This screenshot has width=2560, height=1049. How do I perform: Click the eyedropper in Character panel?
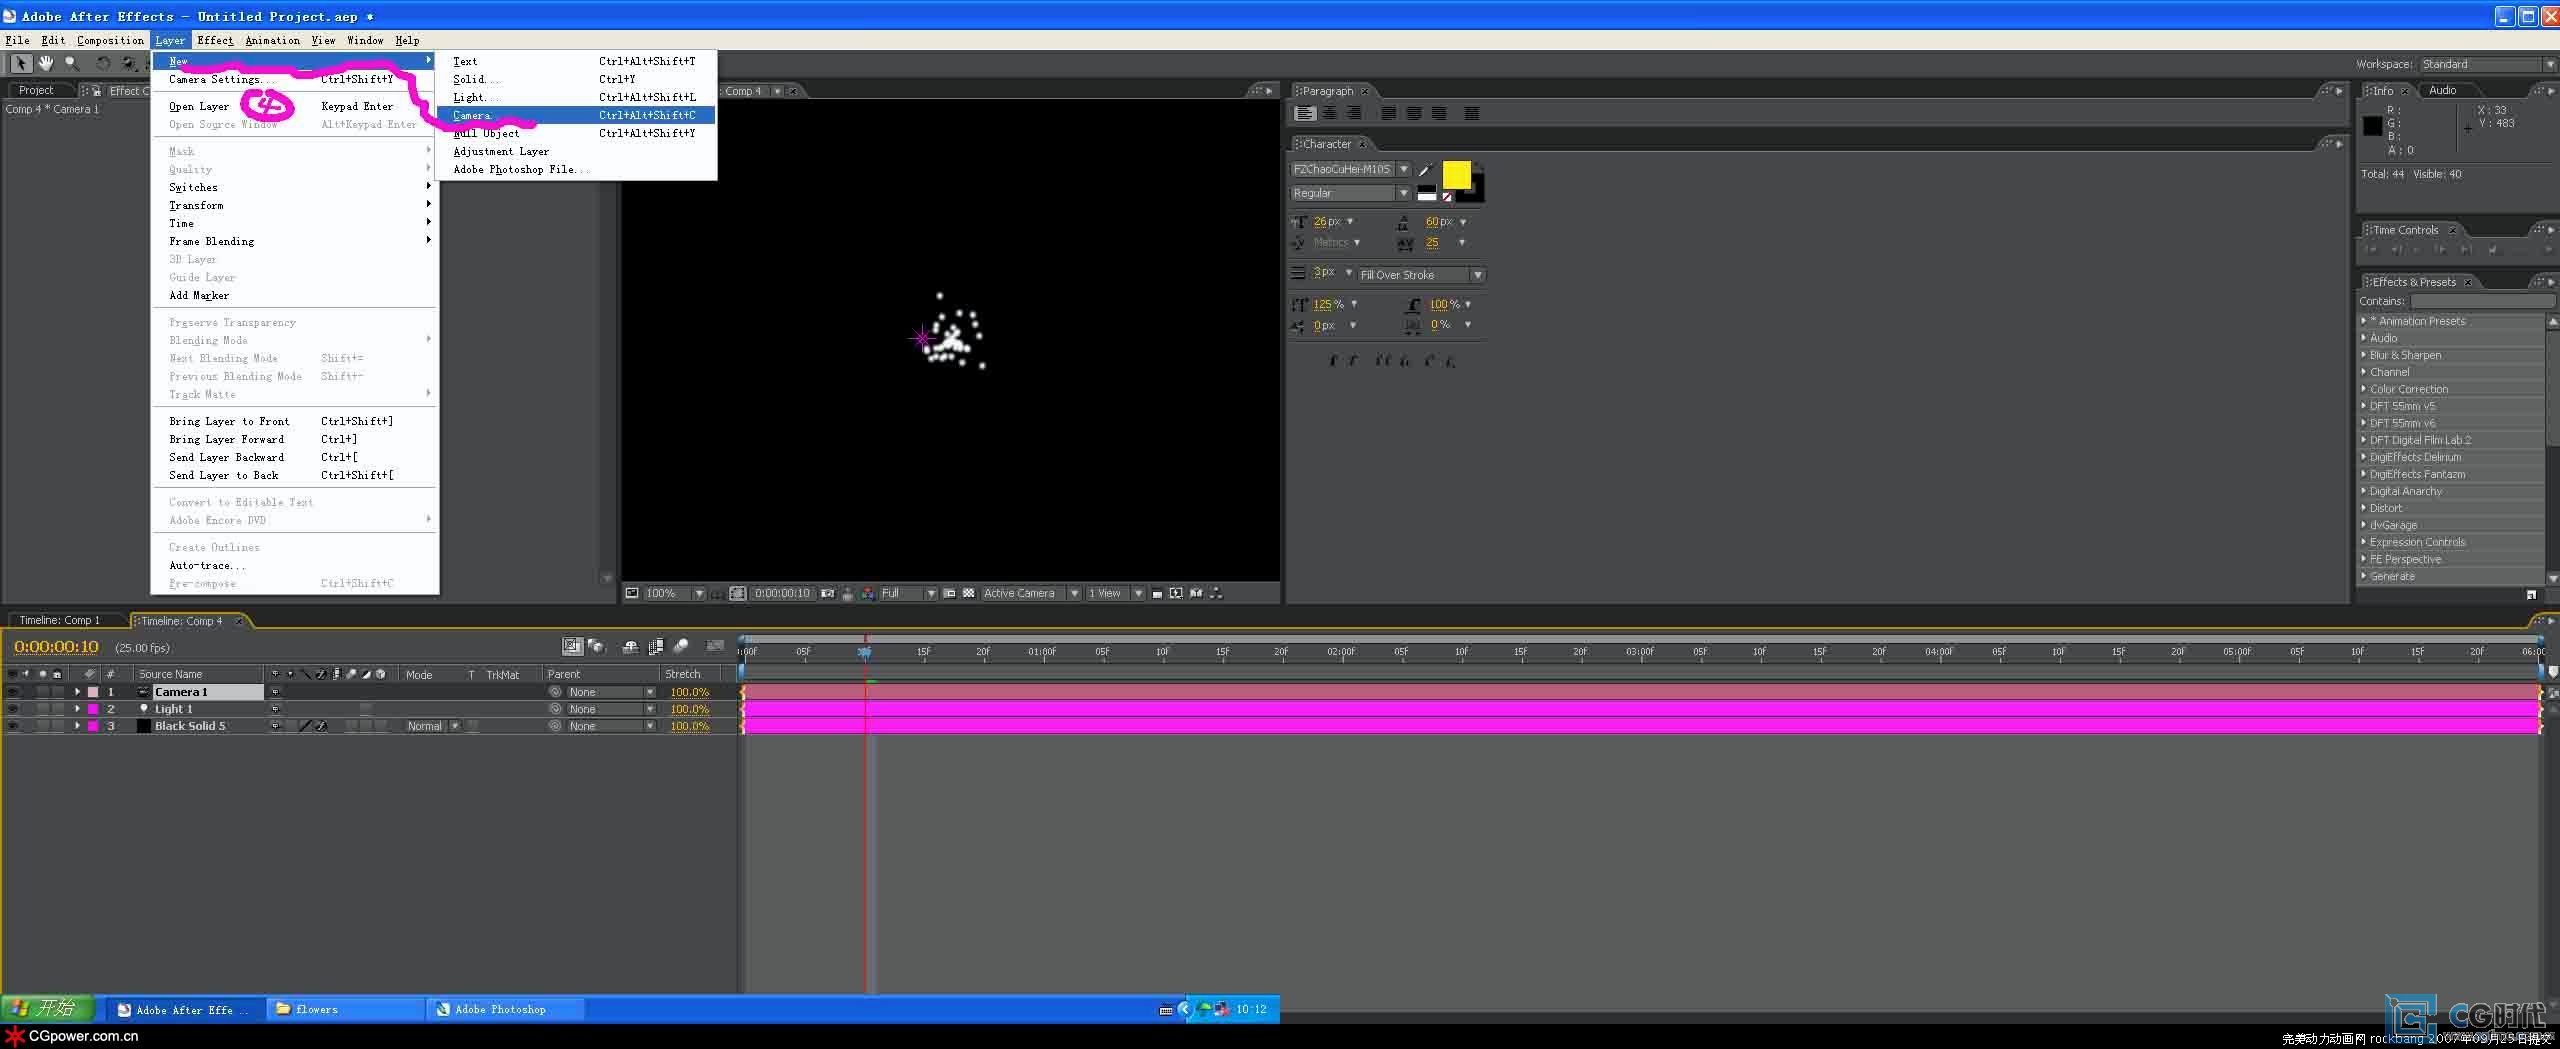click(1426, 169)
